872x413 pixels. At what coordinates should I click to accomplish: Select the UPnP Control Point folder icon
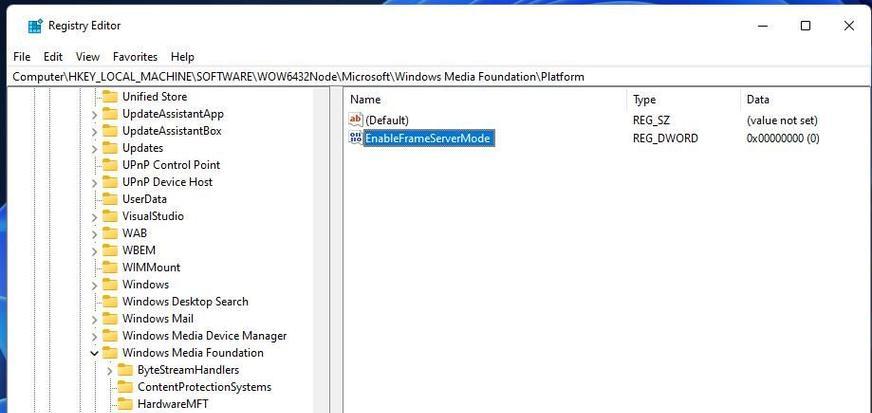click(110, 165)
